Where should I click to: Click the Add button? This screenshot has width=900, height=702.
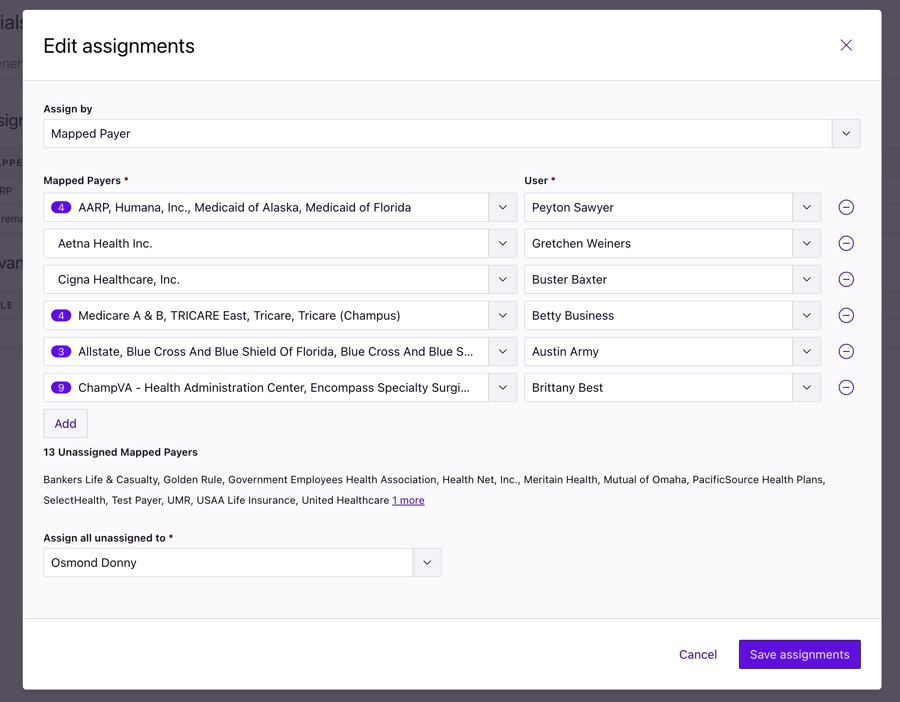pyautogui.click(x=65, y=424)
